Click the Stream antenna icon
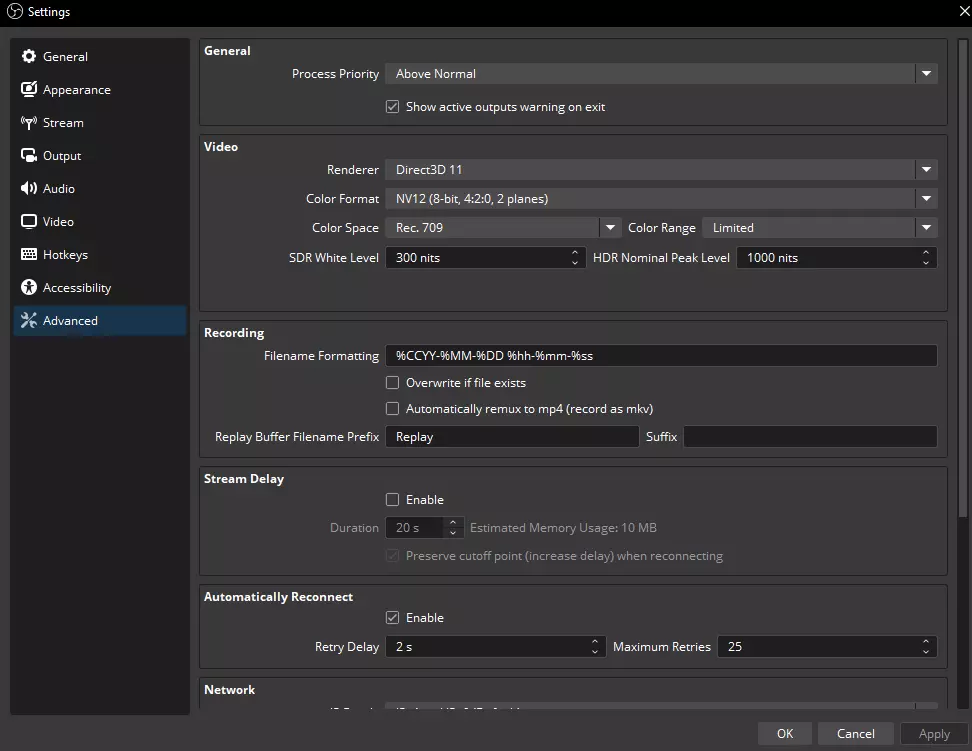 [x=29, y=123]
